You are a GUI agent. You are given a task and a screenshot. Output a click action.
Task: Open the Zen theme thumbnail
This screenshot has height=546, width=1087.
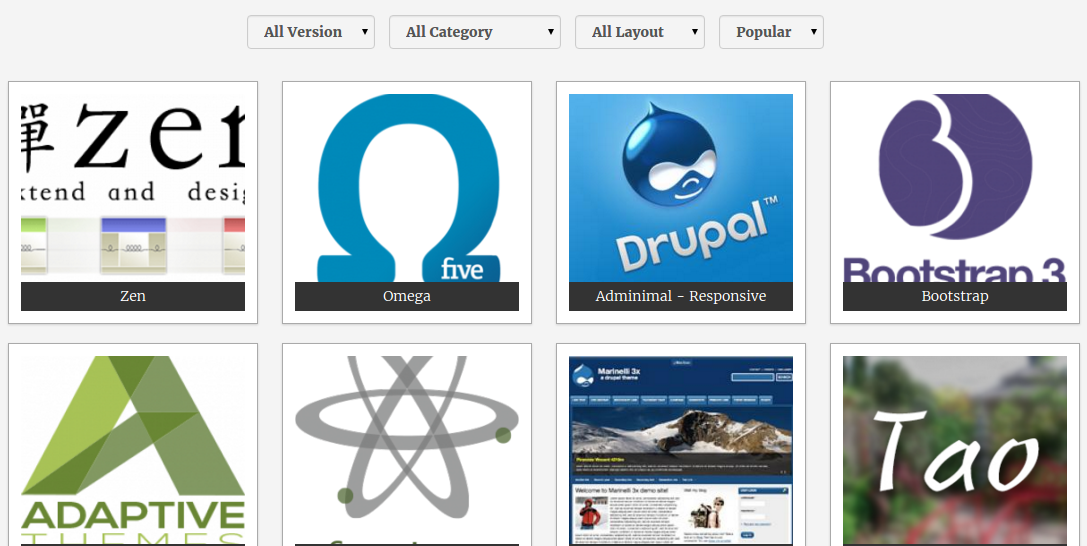pos(133,188)
